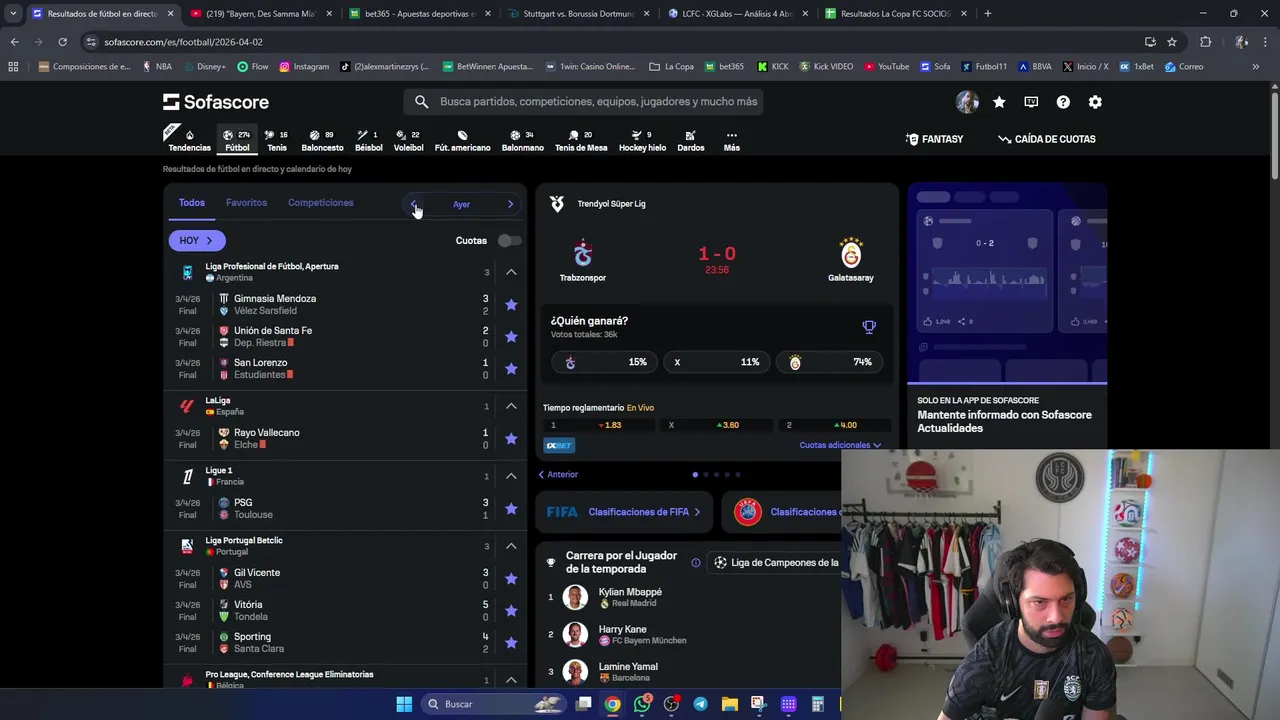Select the Hockey hielo sport icon
1280x720 pixels.
[642, 140]
